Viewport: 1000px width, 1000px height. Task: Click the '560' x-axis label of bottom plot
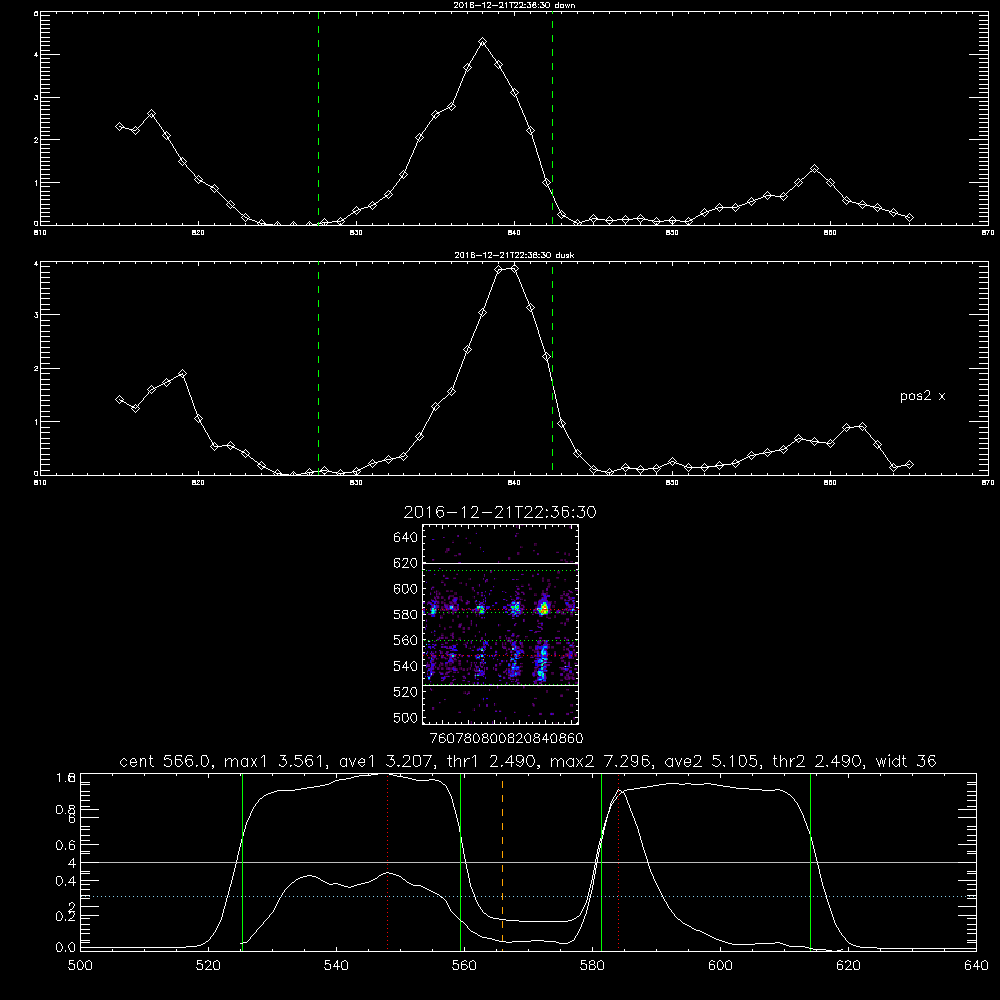pyautogui.click(x=464, y=966)
